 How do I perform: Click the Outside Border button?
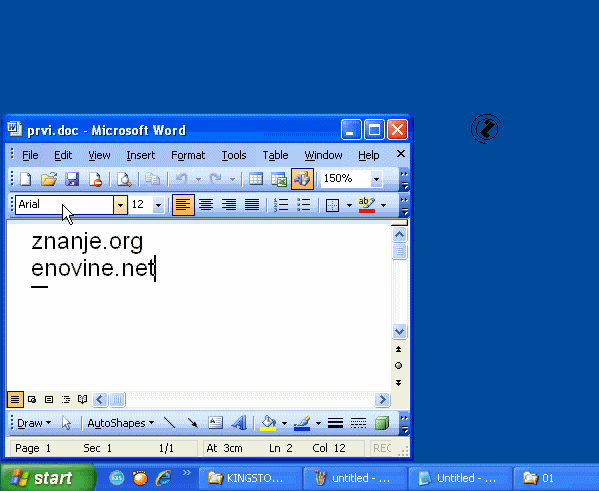pyautogui.click(x=332, y=205)
